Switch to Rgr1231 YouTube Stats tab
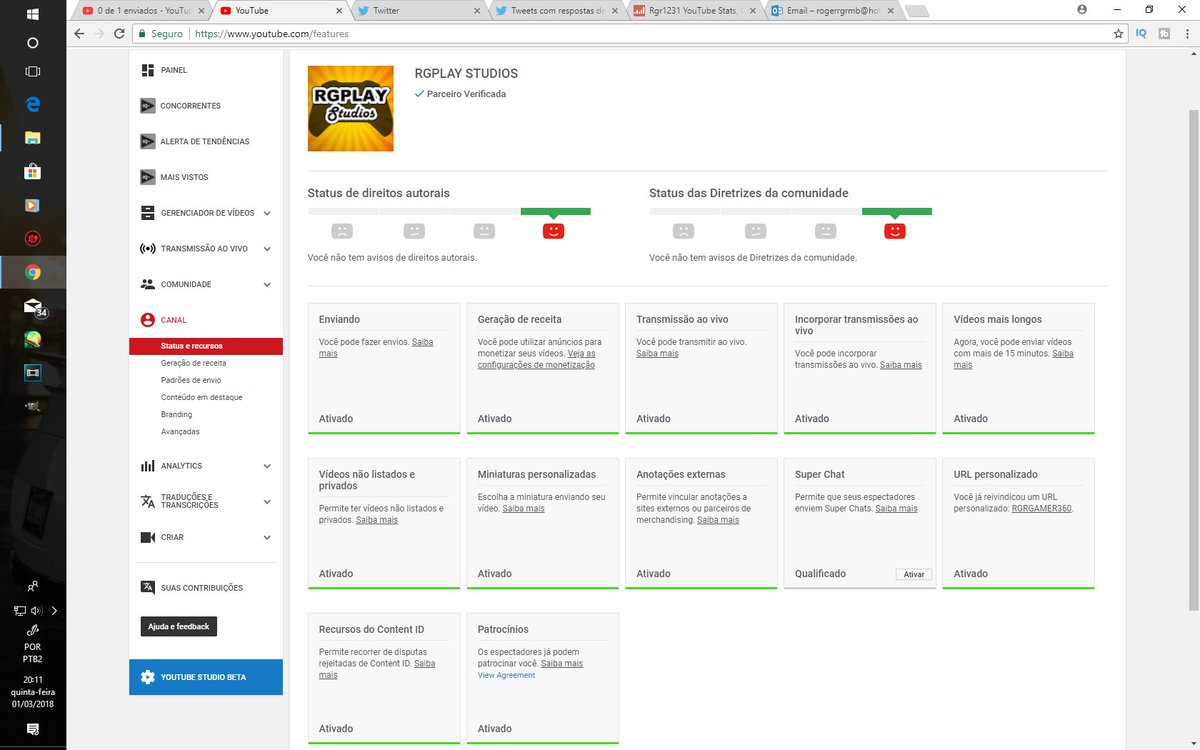This screenshot has width=1200, height=750. 695,10
